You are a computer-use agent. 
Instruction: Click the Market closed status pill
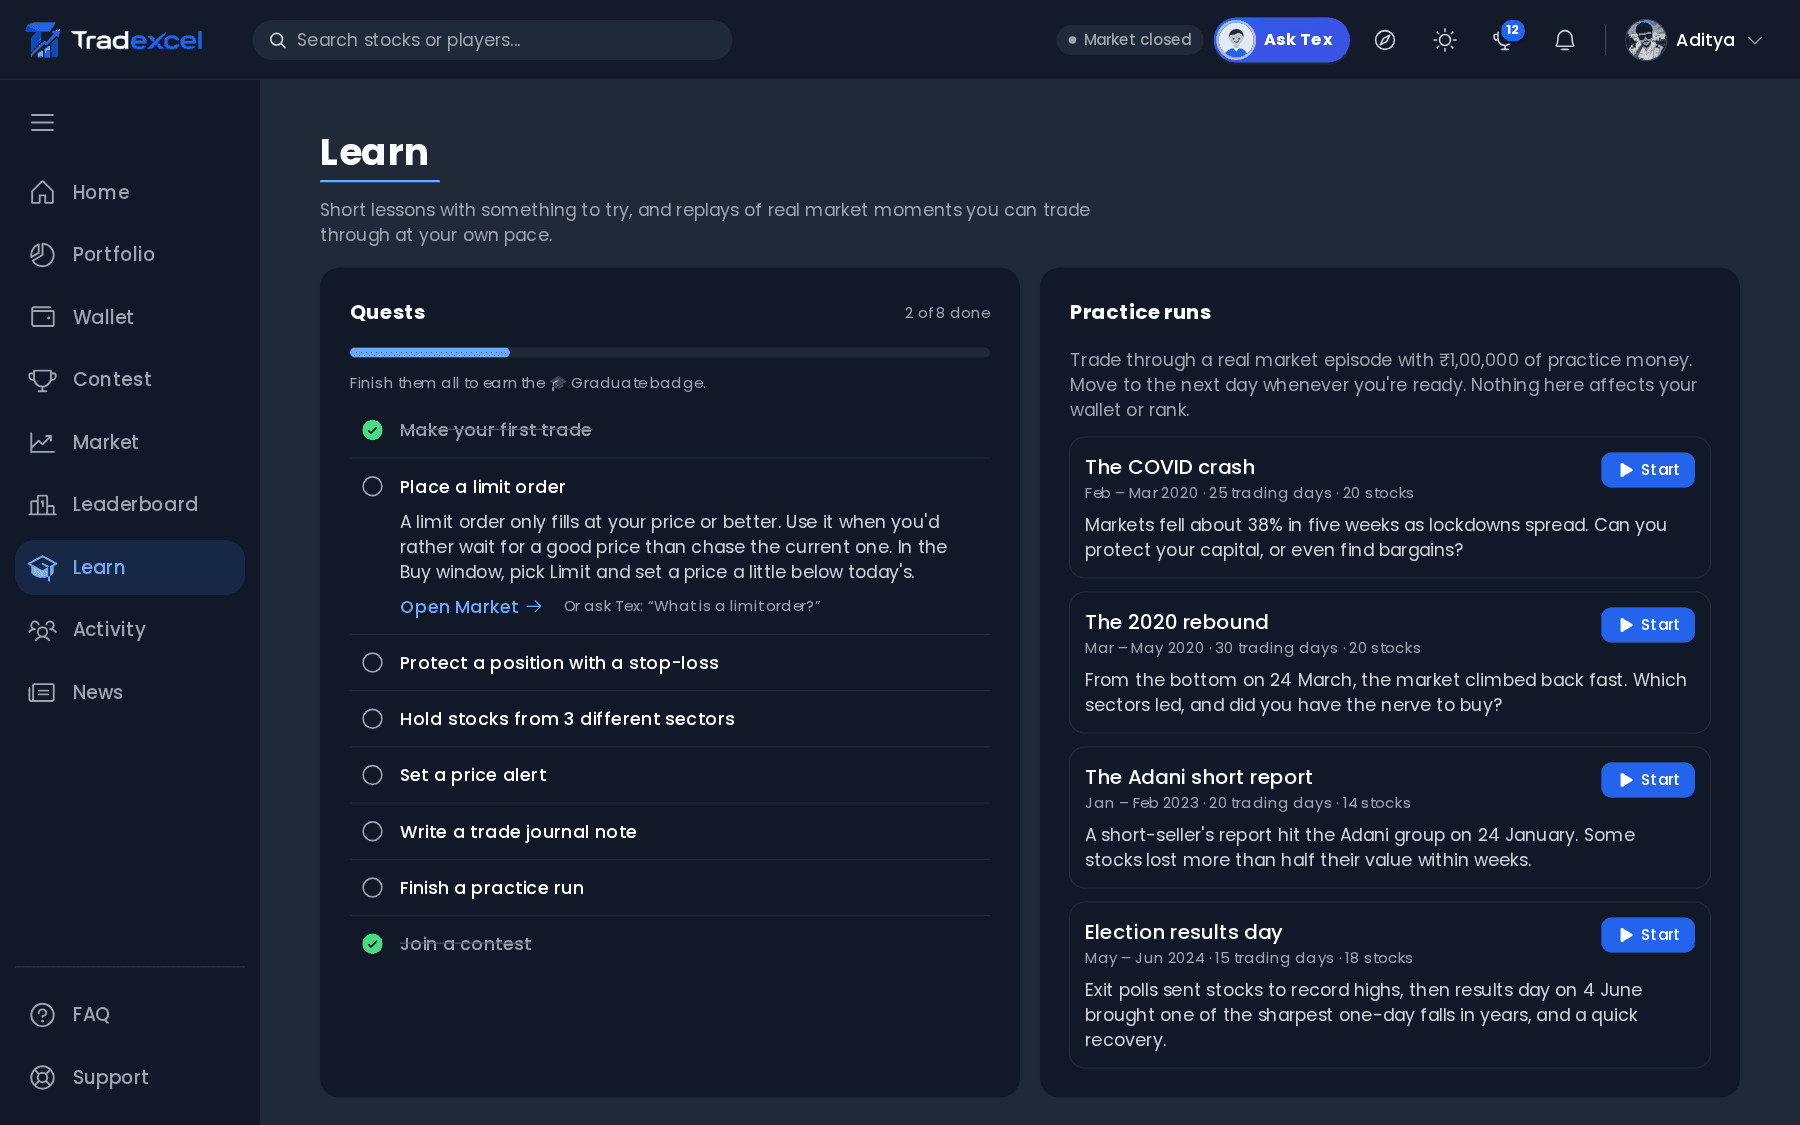pos(1130,40)
